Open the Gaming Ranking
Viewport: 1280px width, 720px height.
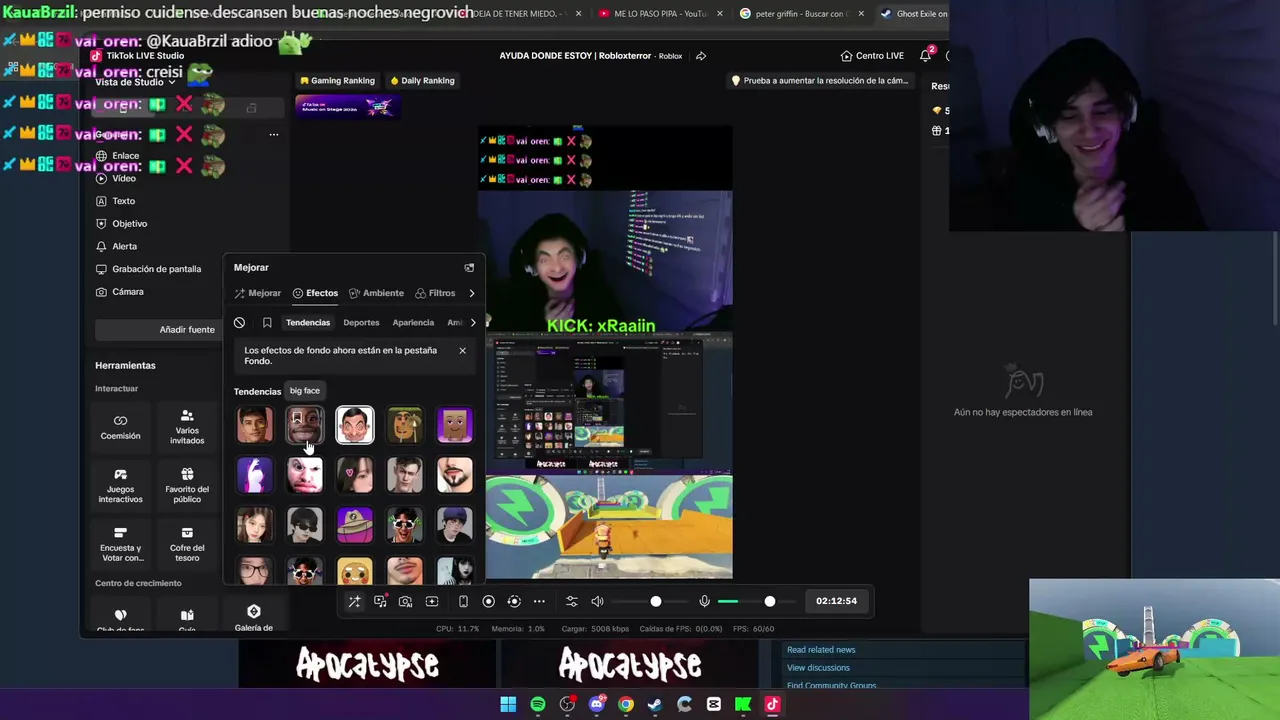[x=337, y=81]
